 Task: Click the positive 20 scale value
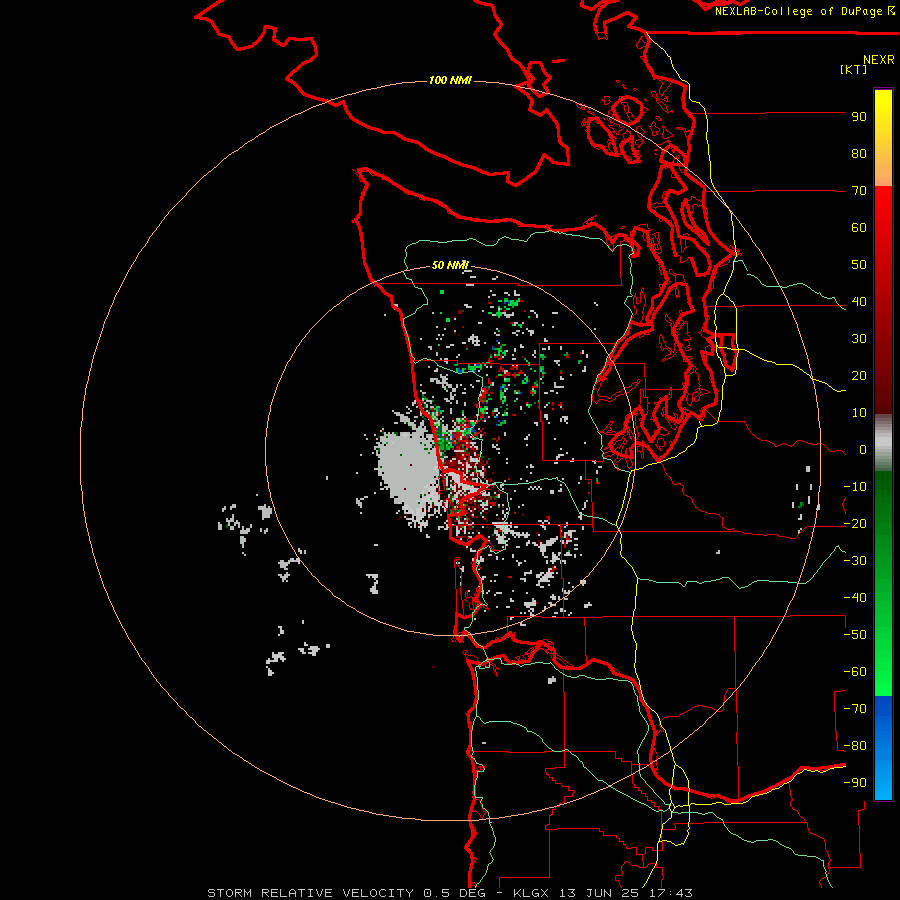[x=859, y=376]
